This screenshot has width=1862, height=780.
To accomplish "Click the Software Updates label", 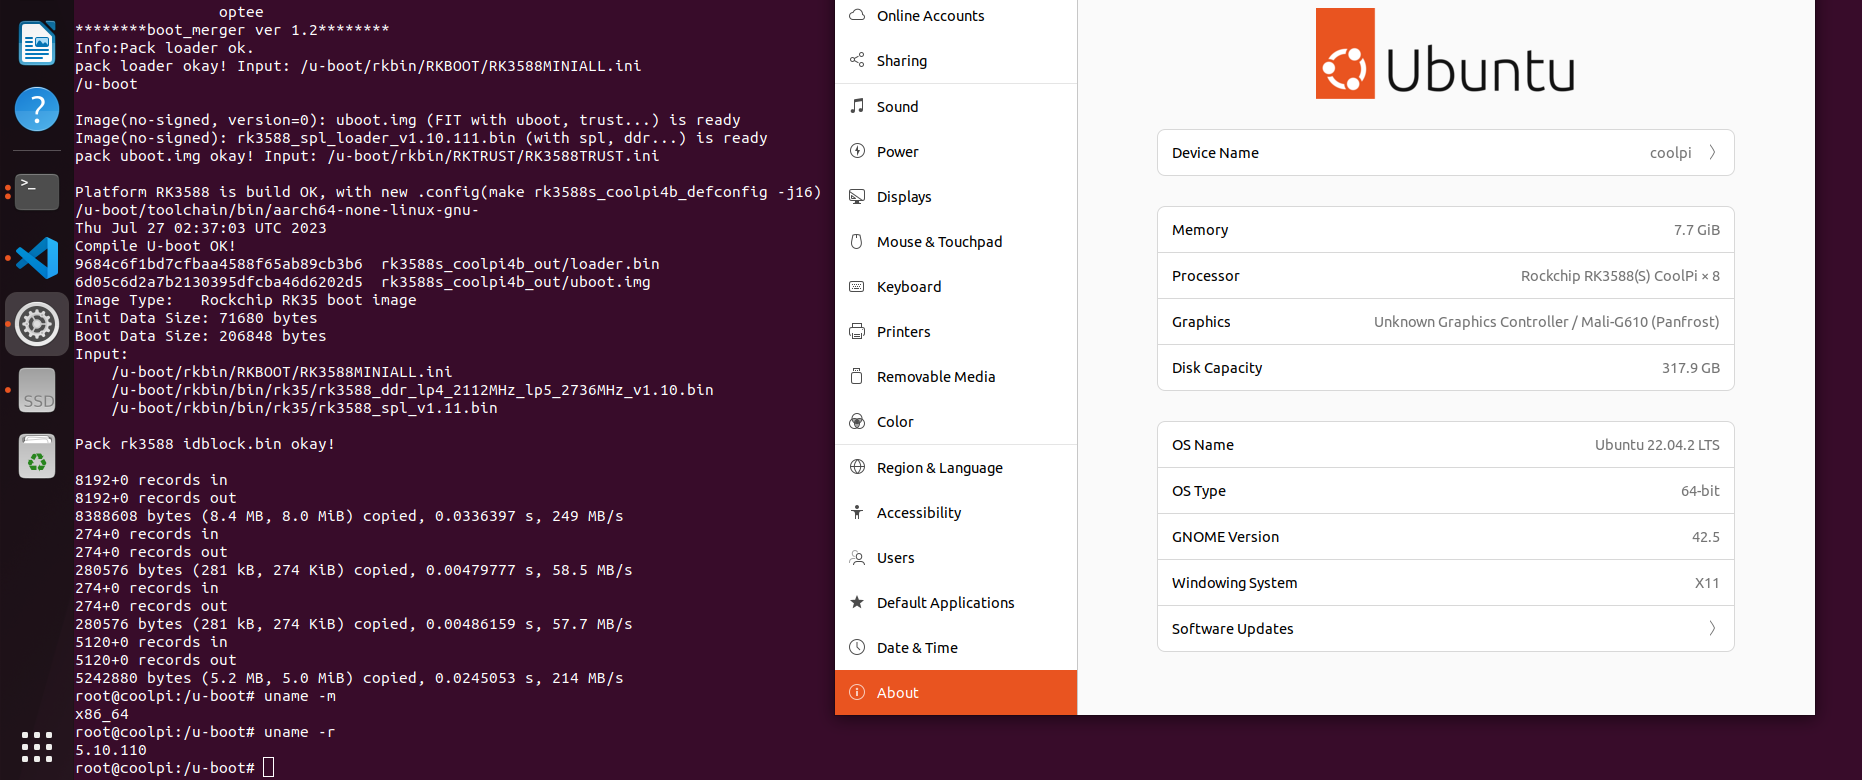I will 1232,628.
